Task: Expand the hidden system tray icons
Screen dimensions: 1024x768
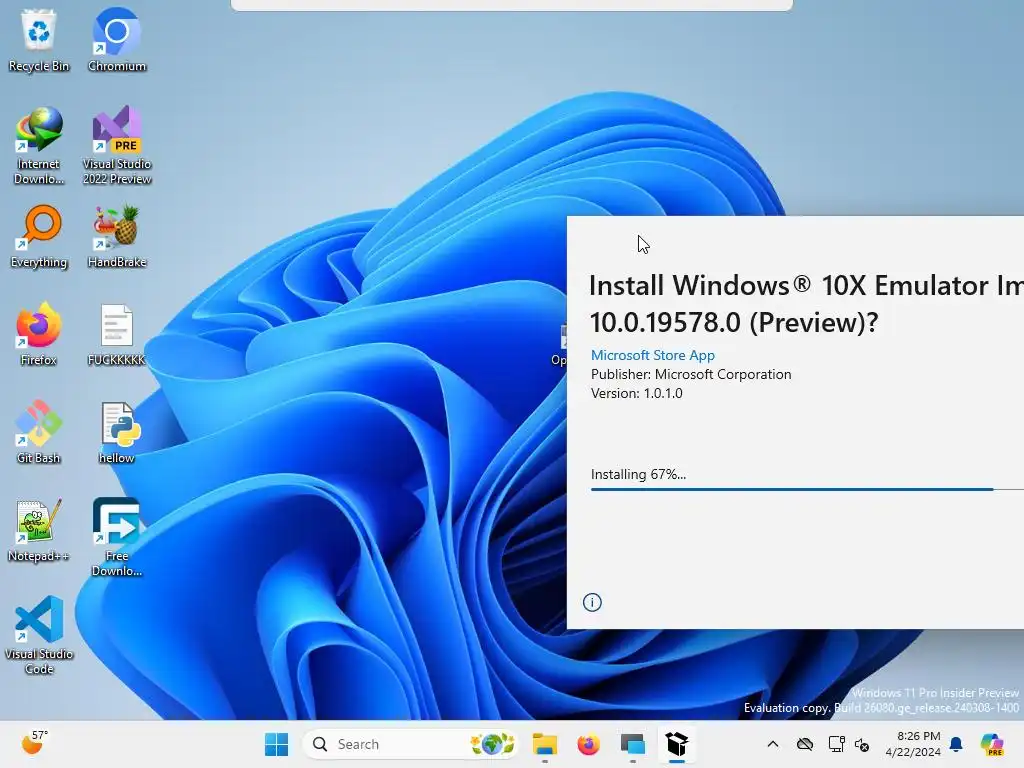Action: point(773,744)
